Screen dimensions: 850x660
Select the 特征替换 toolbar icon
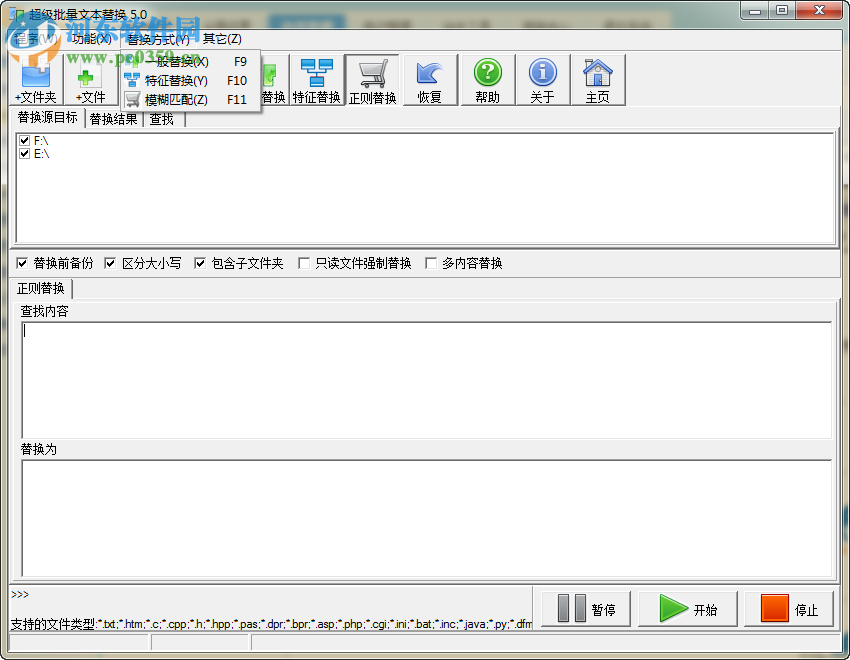coord(318,78)
